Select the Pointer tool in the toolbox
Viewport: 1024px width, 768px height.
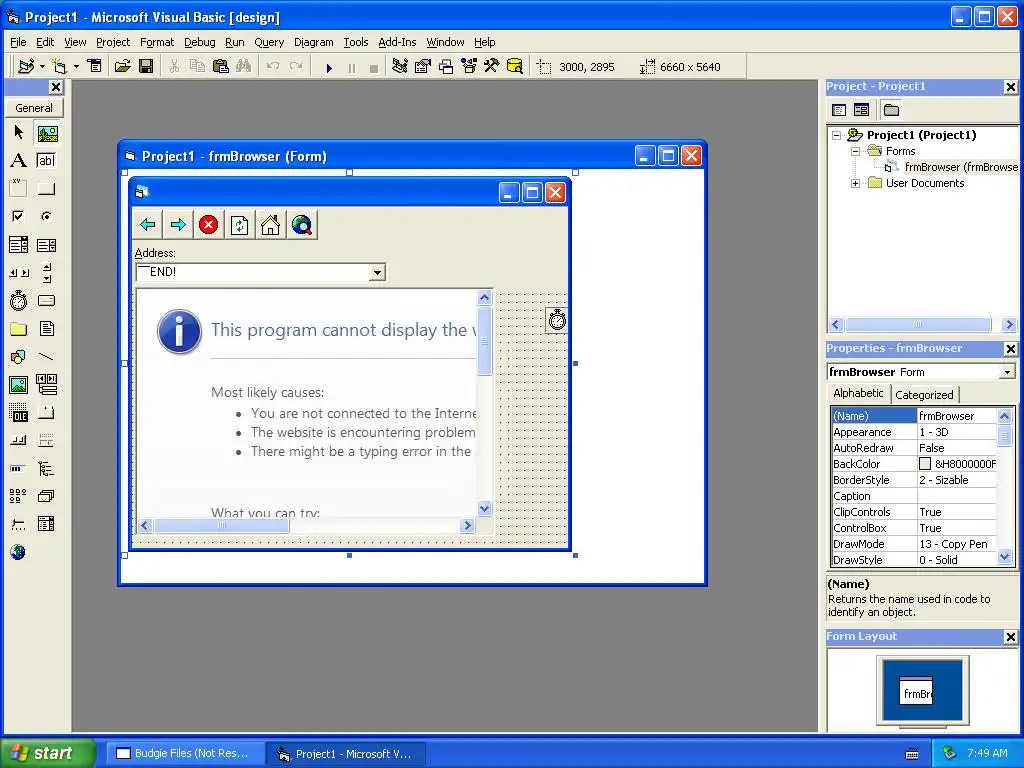[18, 133]
